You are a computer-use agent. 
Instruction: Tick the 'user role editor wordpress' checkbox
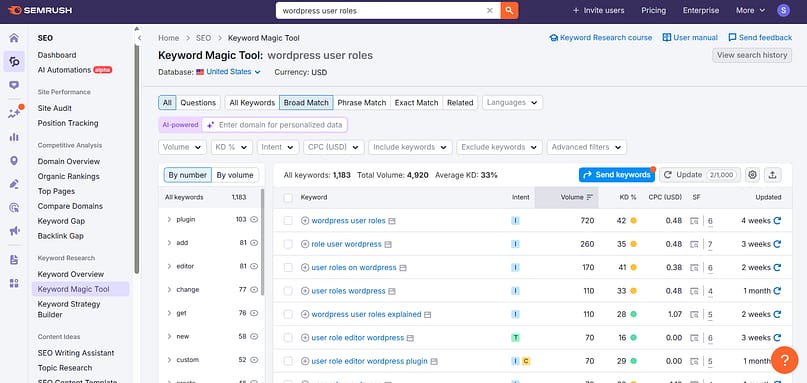288,338
